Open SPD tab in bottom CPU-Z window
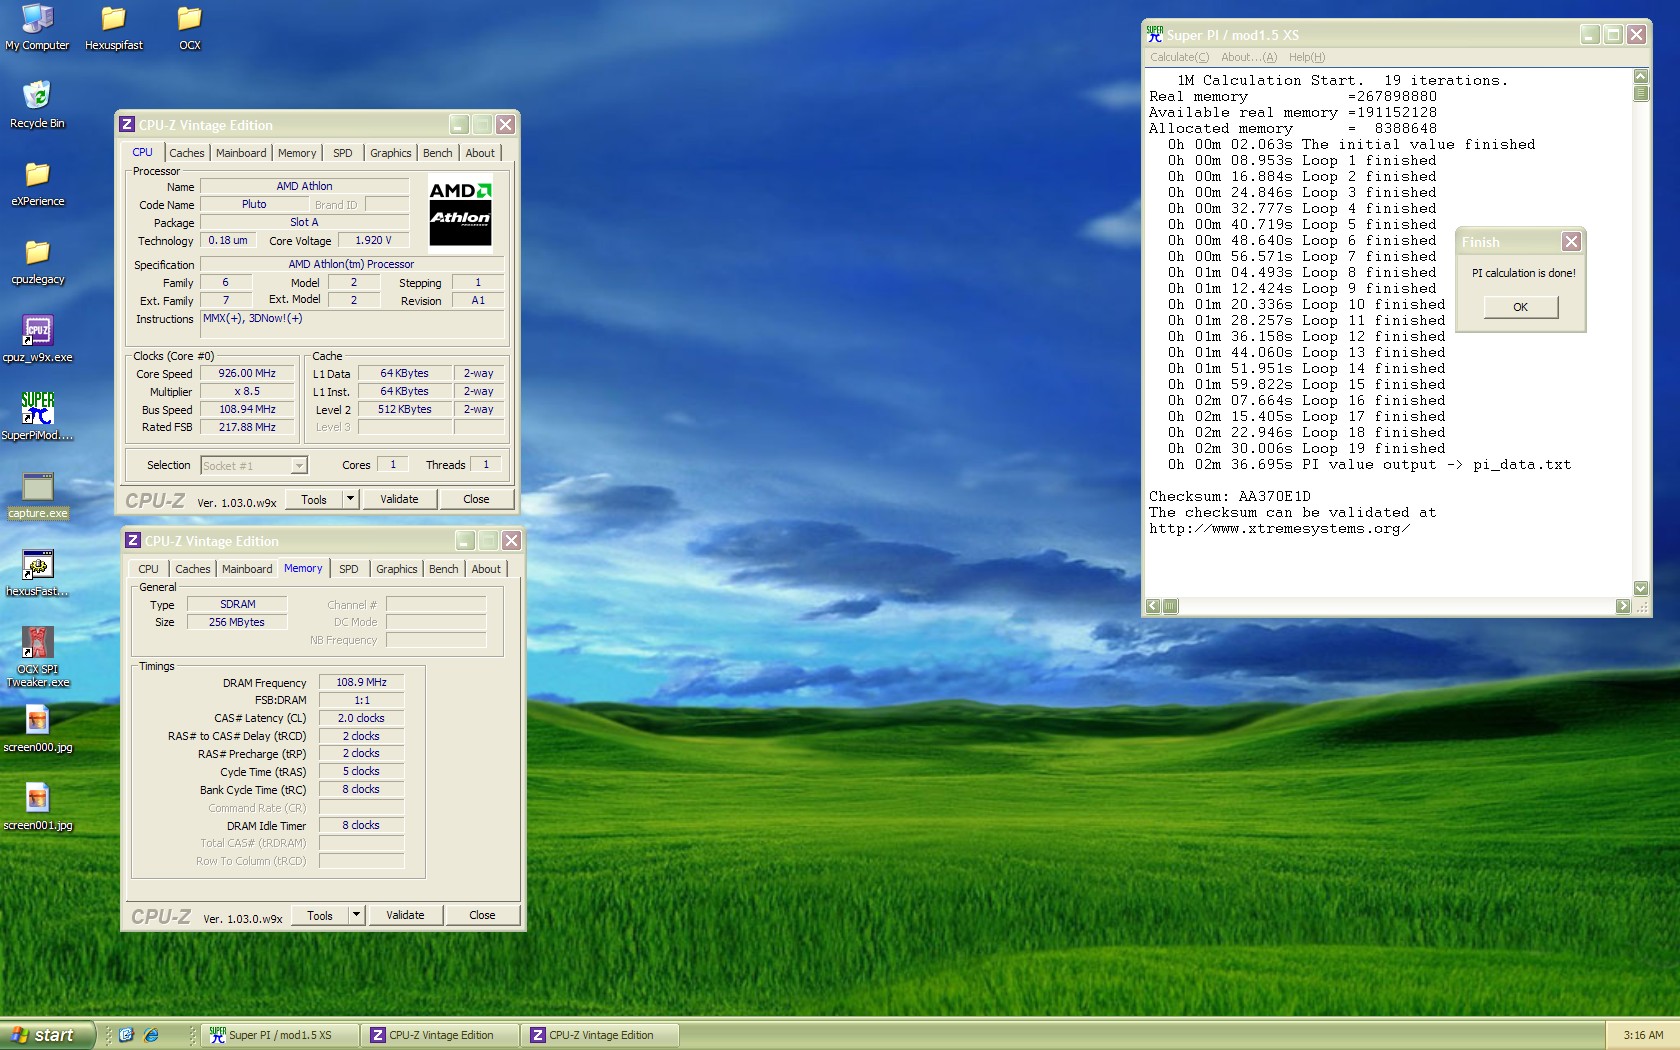This screenshot has width=1680, height=1050. tap(349, 569)
